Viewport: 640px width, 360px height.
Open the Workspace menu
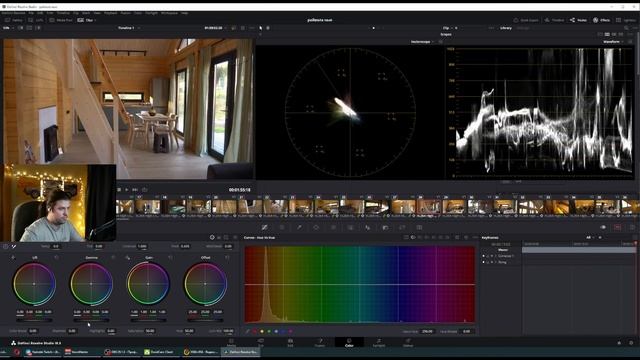169,13
